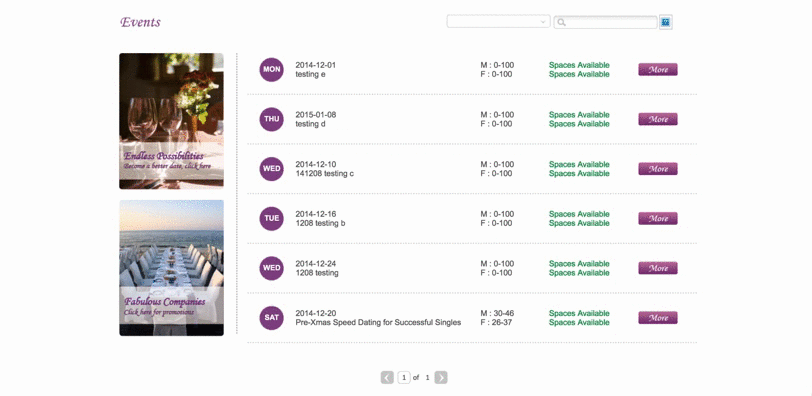Select Pre-Xmas Speed Dating event title

[x=378, y=322]
